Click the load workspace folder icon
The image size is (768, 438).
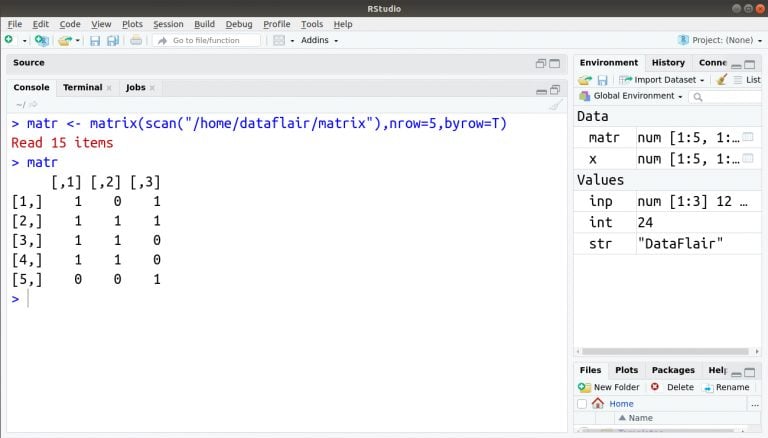pos(585,80)
